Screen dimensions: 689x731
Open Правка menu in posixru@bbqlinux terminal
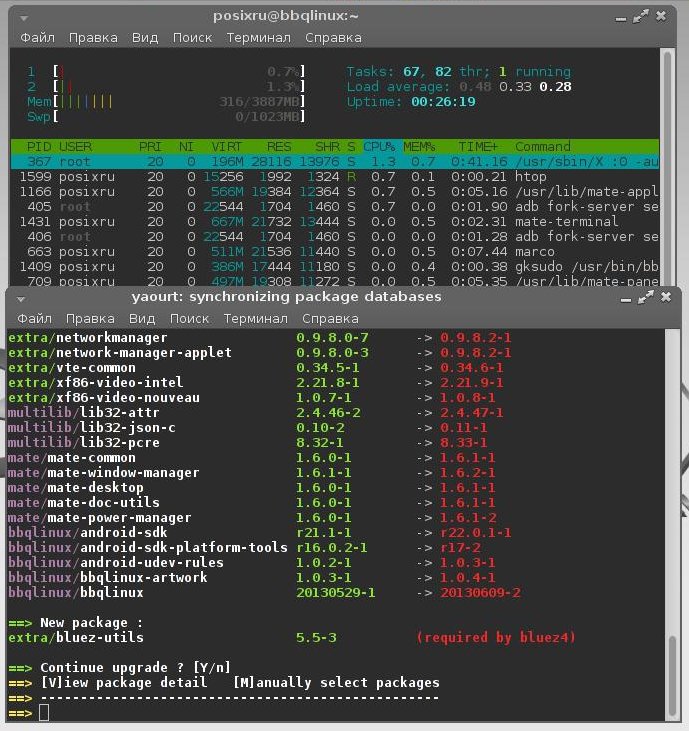(x=93, y=38)
